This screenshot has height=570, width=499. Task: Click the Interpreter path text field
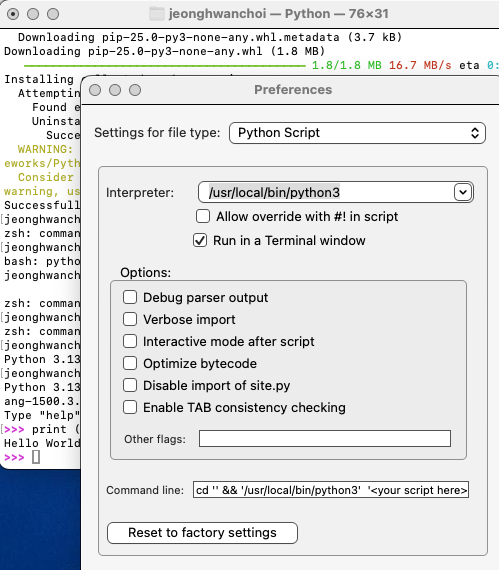(x=326, y=192)
